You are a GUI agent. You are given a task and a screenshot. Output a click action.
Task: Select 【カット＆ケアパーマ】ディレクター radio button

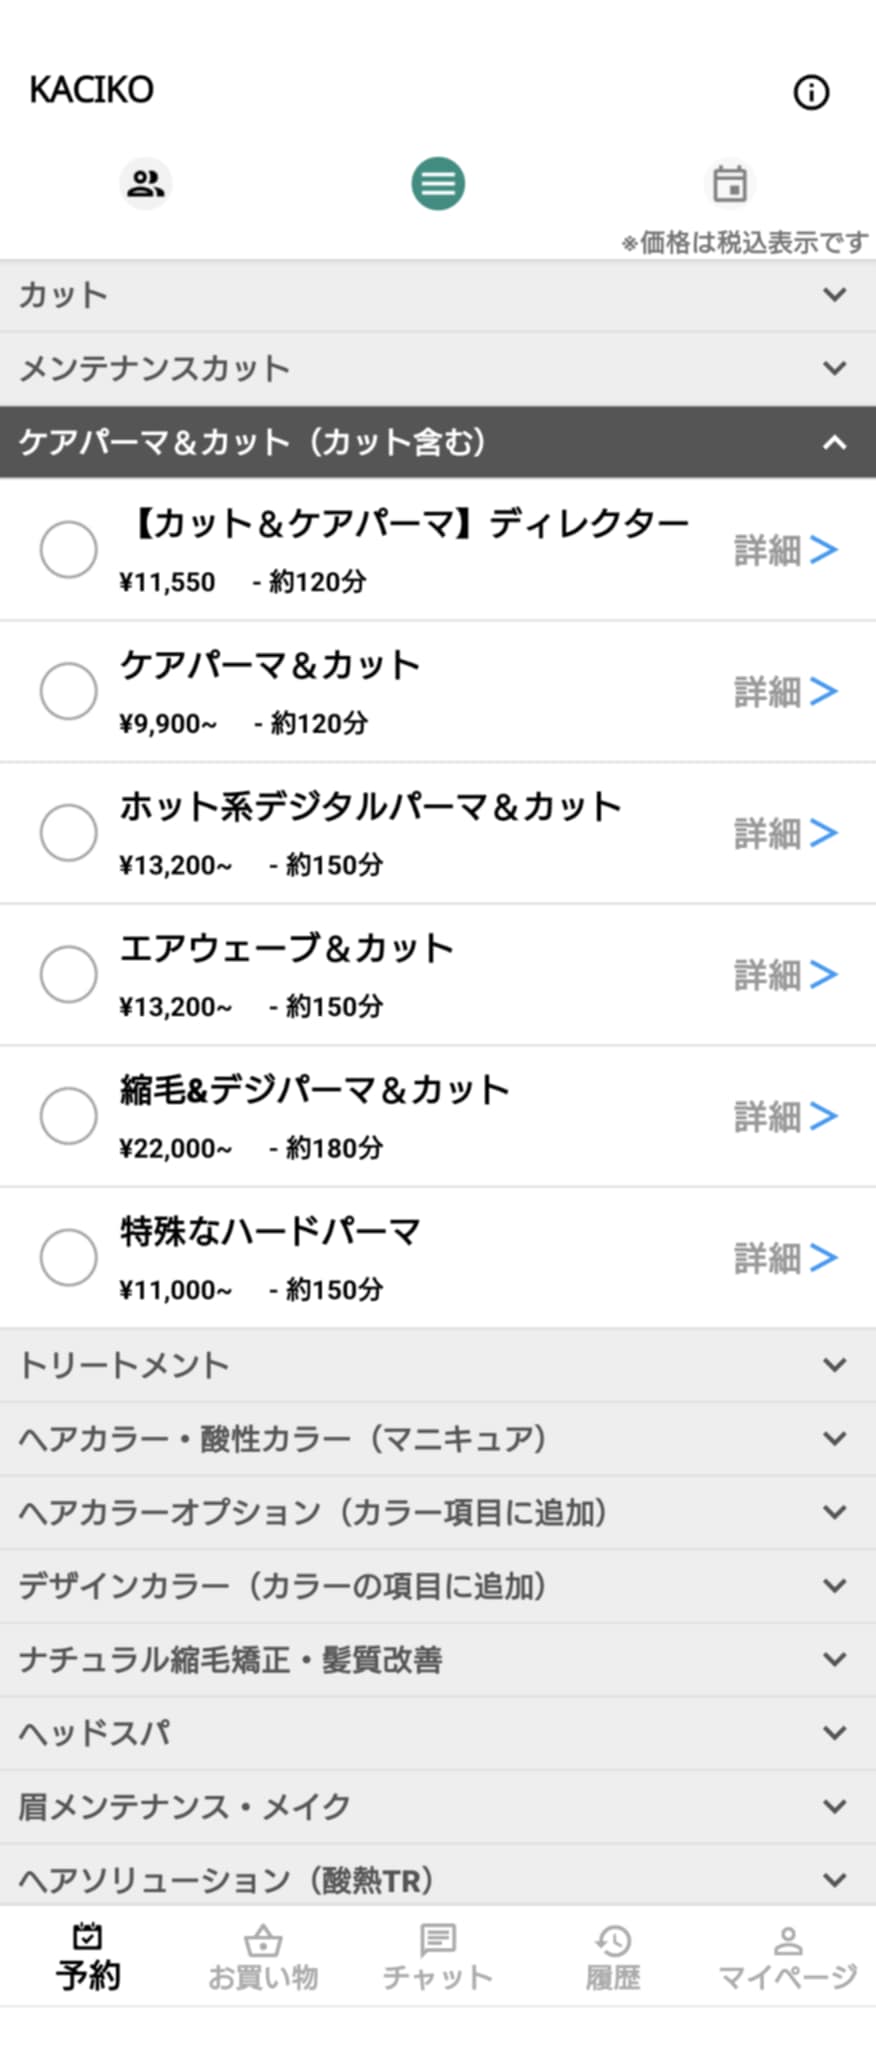tap(69, 549)
